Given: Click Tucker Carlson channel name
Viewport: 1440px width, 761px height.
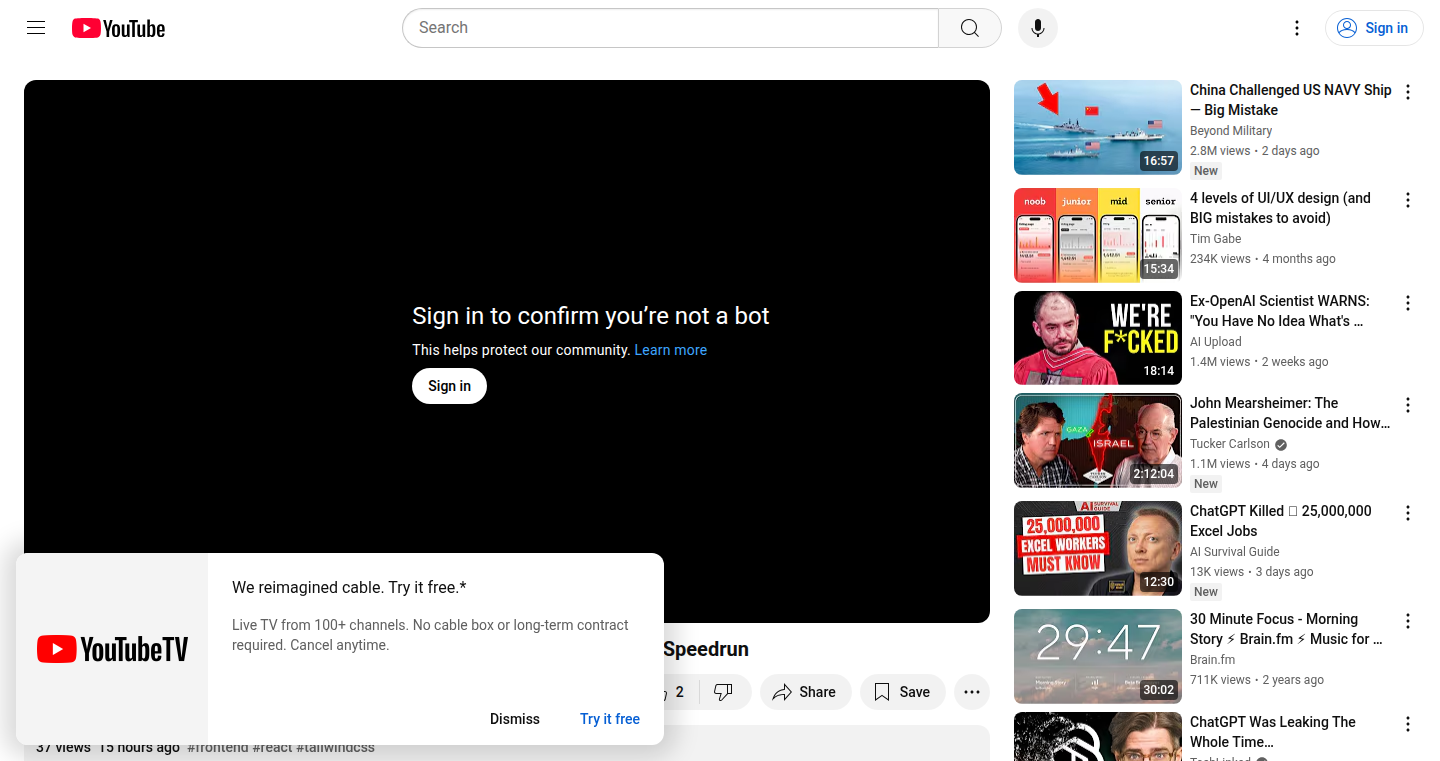Looking at the screenshot, I should click(x=1230, y=444).
